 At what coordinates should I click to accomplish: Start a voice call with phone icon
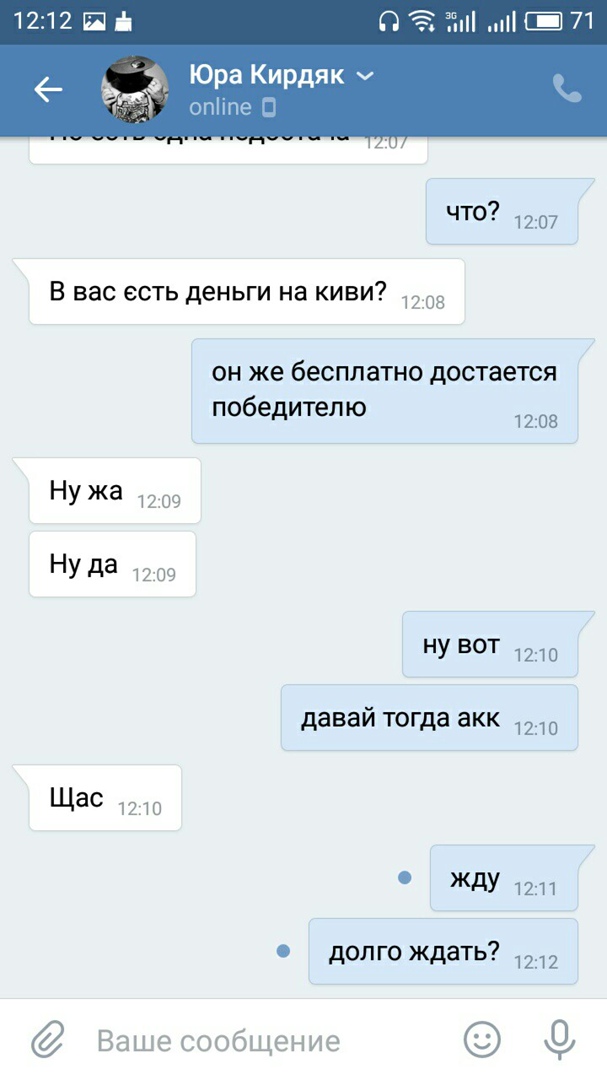click(567, 89)
